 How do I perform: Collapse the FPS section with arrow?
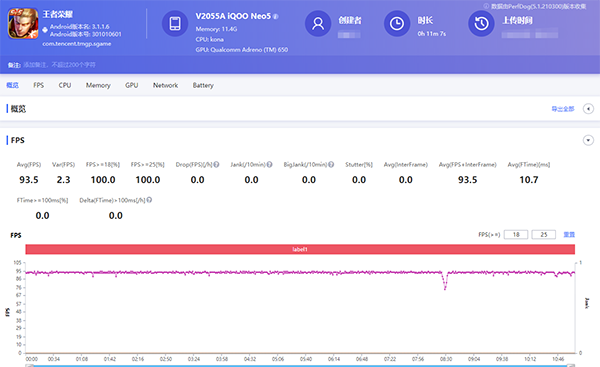tap(588, 140)
